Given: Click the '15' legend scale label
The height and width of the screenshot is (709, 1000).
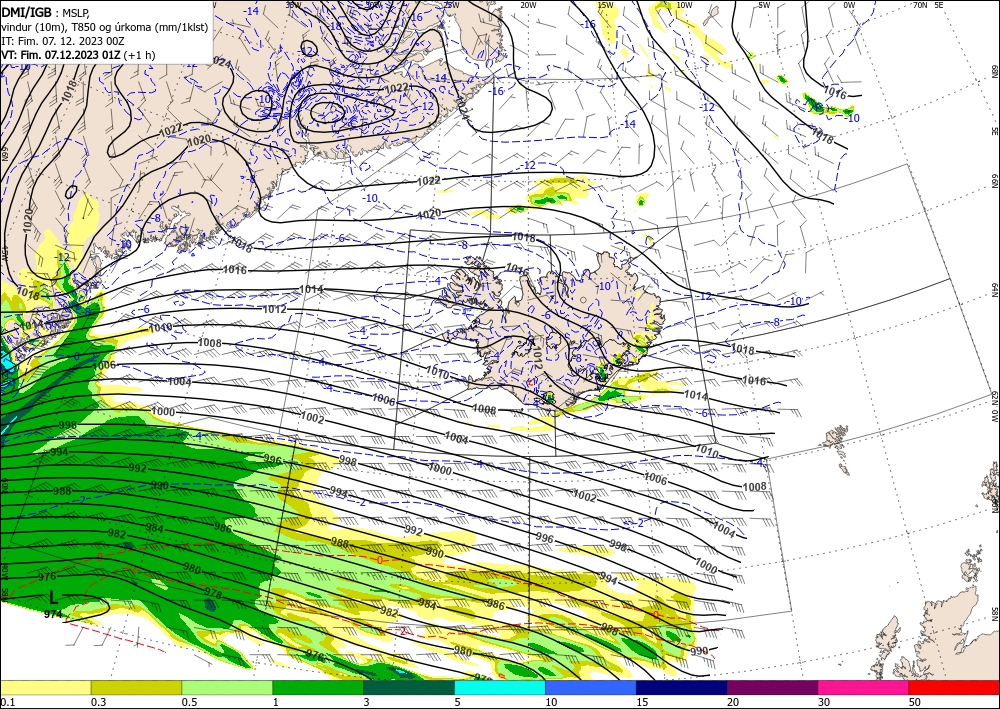Looking at the screenshot, I should tap(642, 702).
